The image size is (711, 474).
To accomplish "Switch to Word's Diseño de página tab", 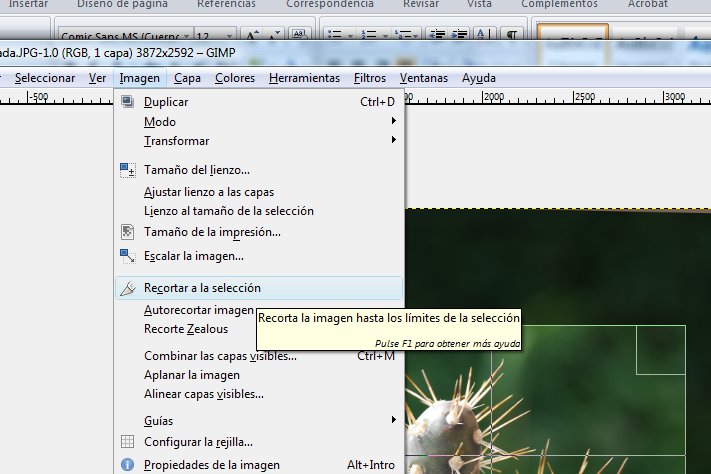I will tap(122, 4).
